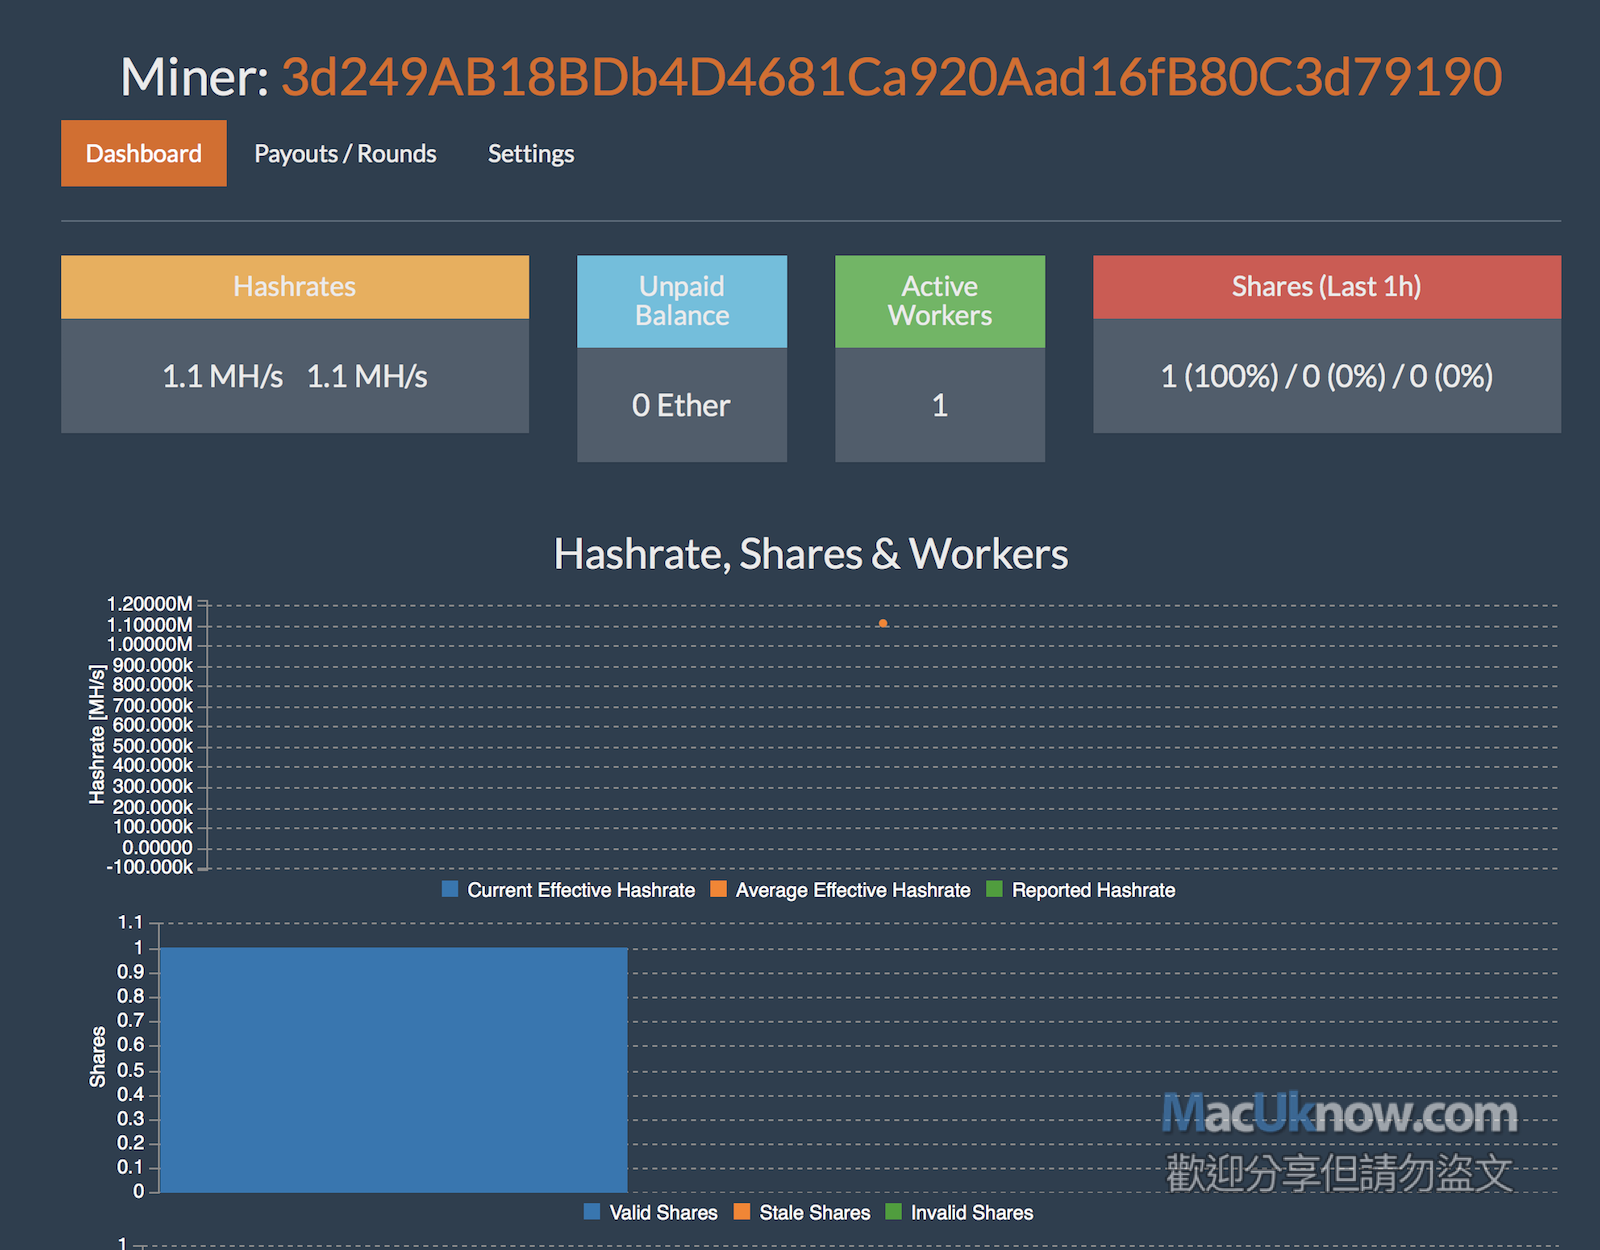Click the orange miner address link
Screen dimensions: 1600x1250
coord(891,77)
